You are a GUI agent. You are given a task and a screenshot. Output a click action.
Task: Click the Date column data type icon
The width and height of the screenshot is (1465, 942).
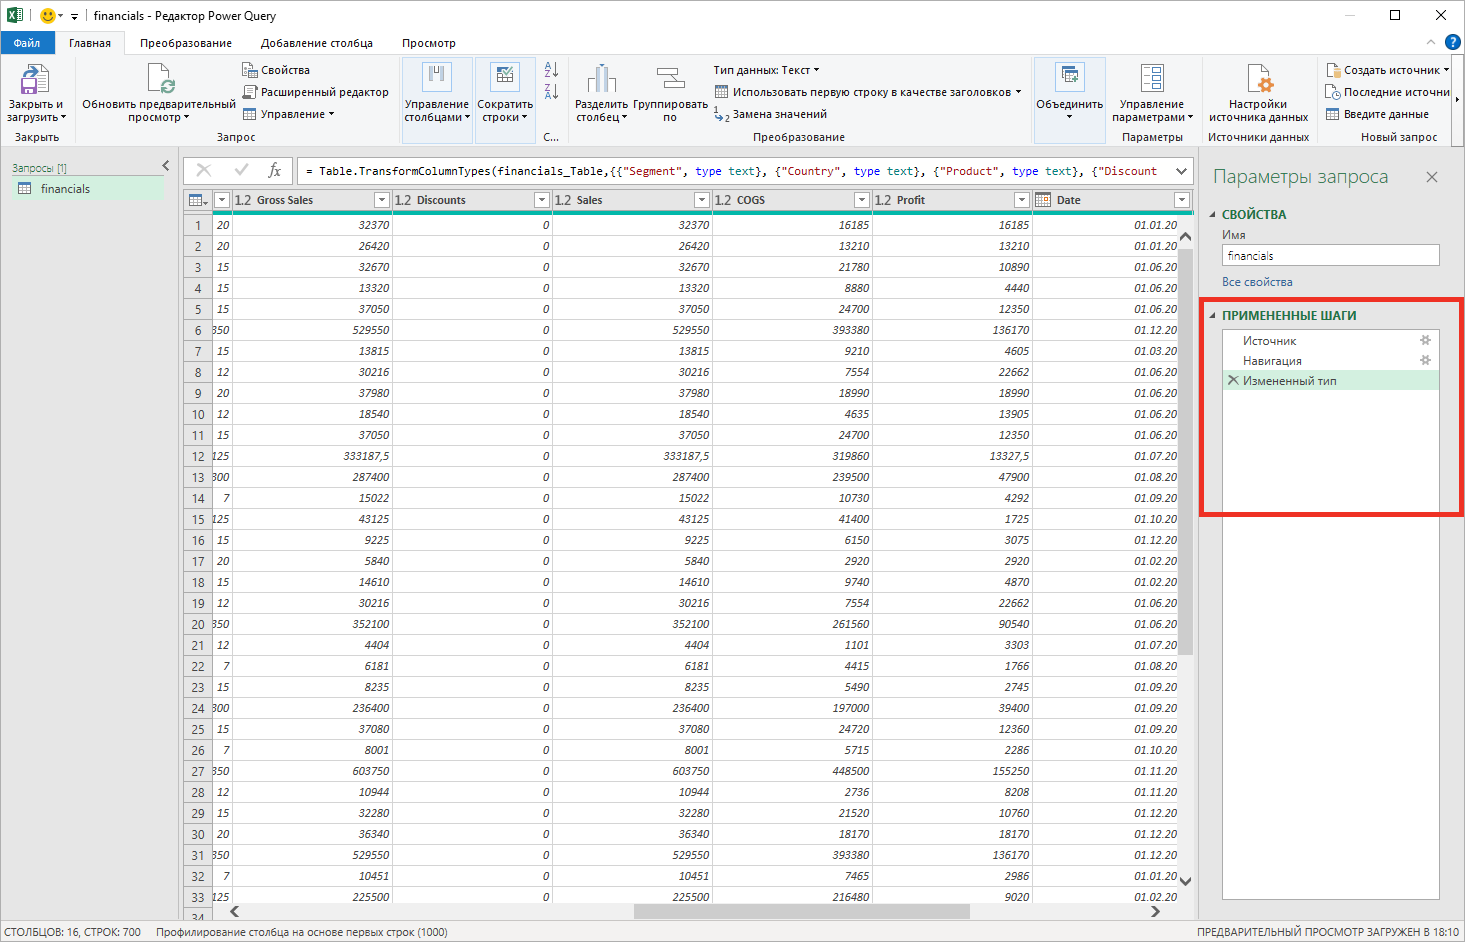[x=1043, y=200]
